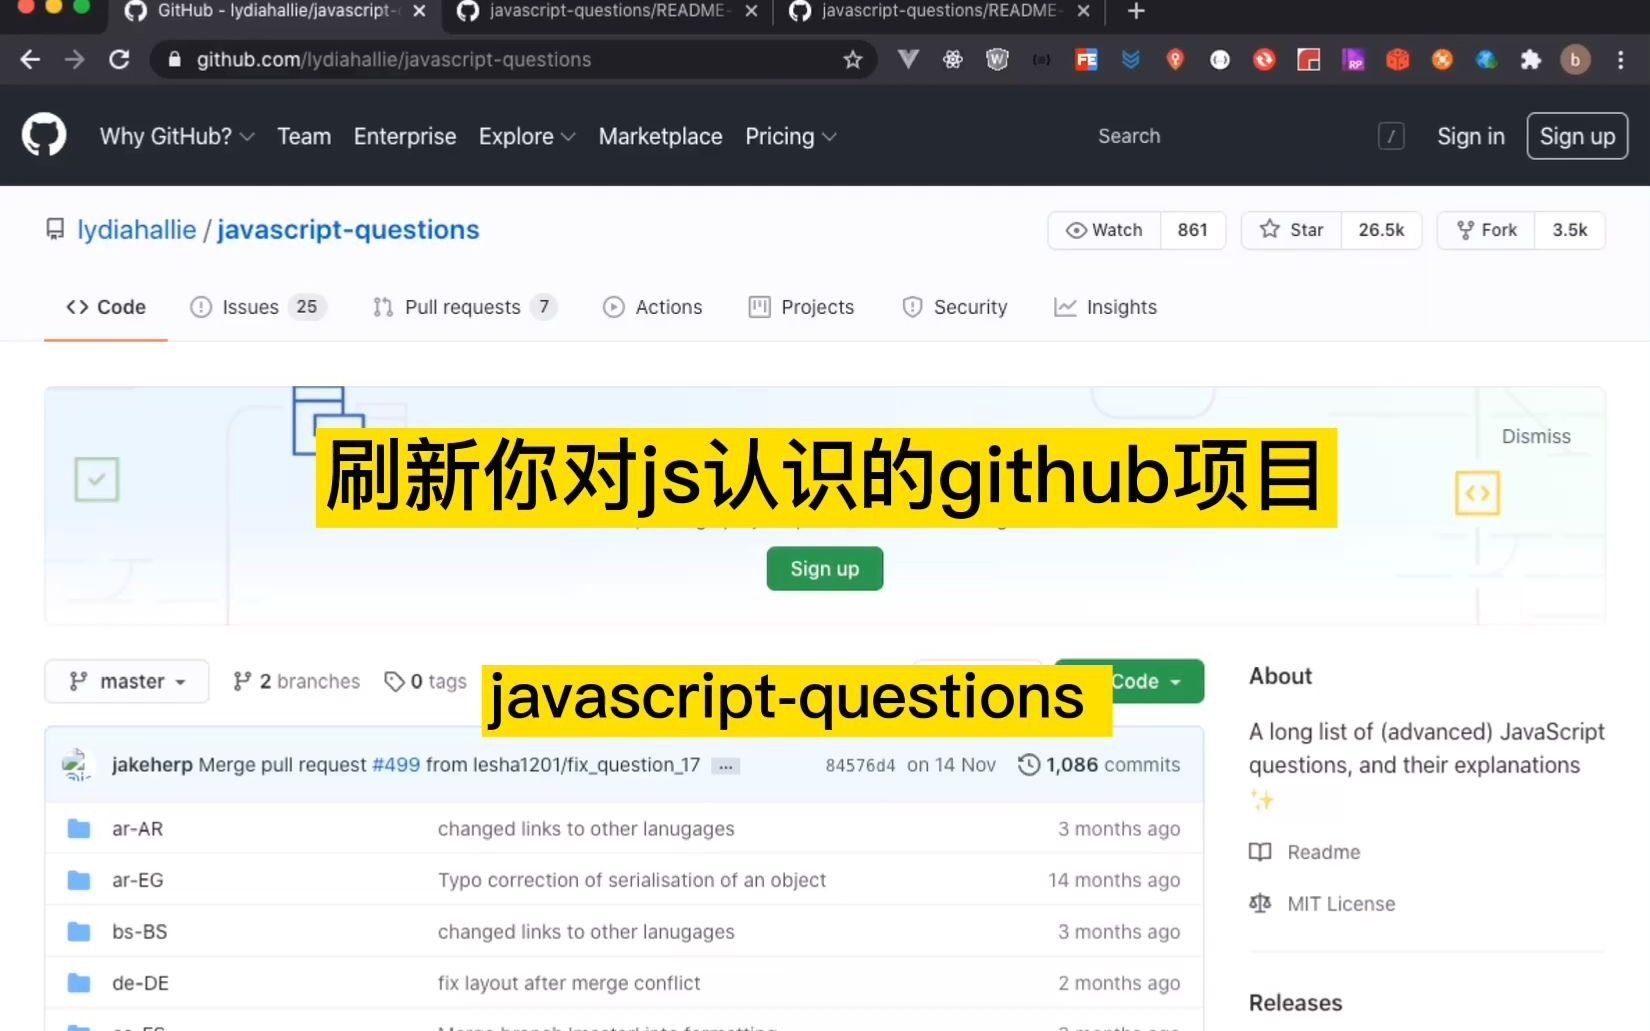Open the Pricing dropdown
Screen dimensions: 1650x1031
point(791,136)
